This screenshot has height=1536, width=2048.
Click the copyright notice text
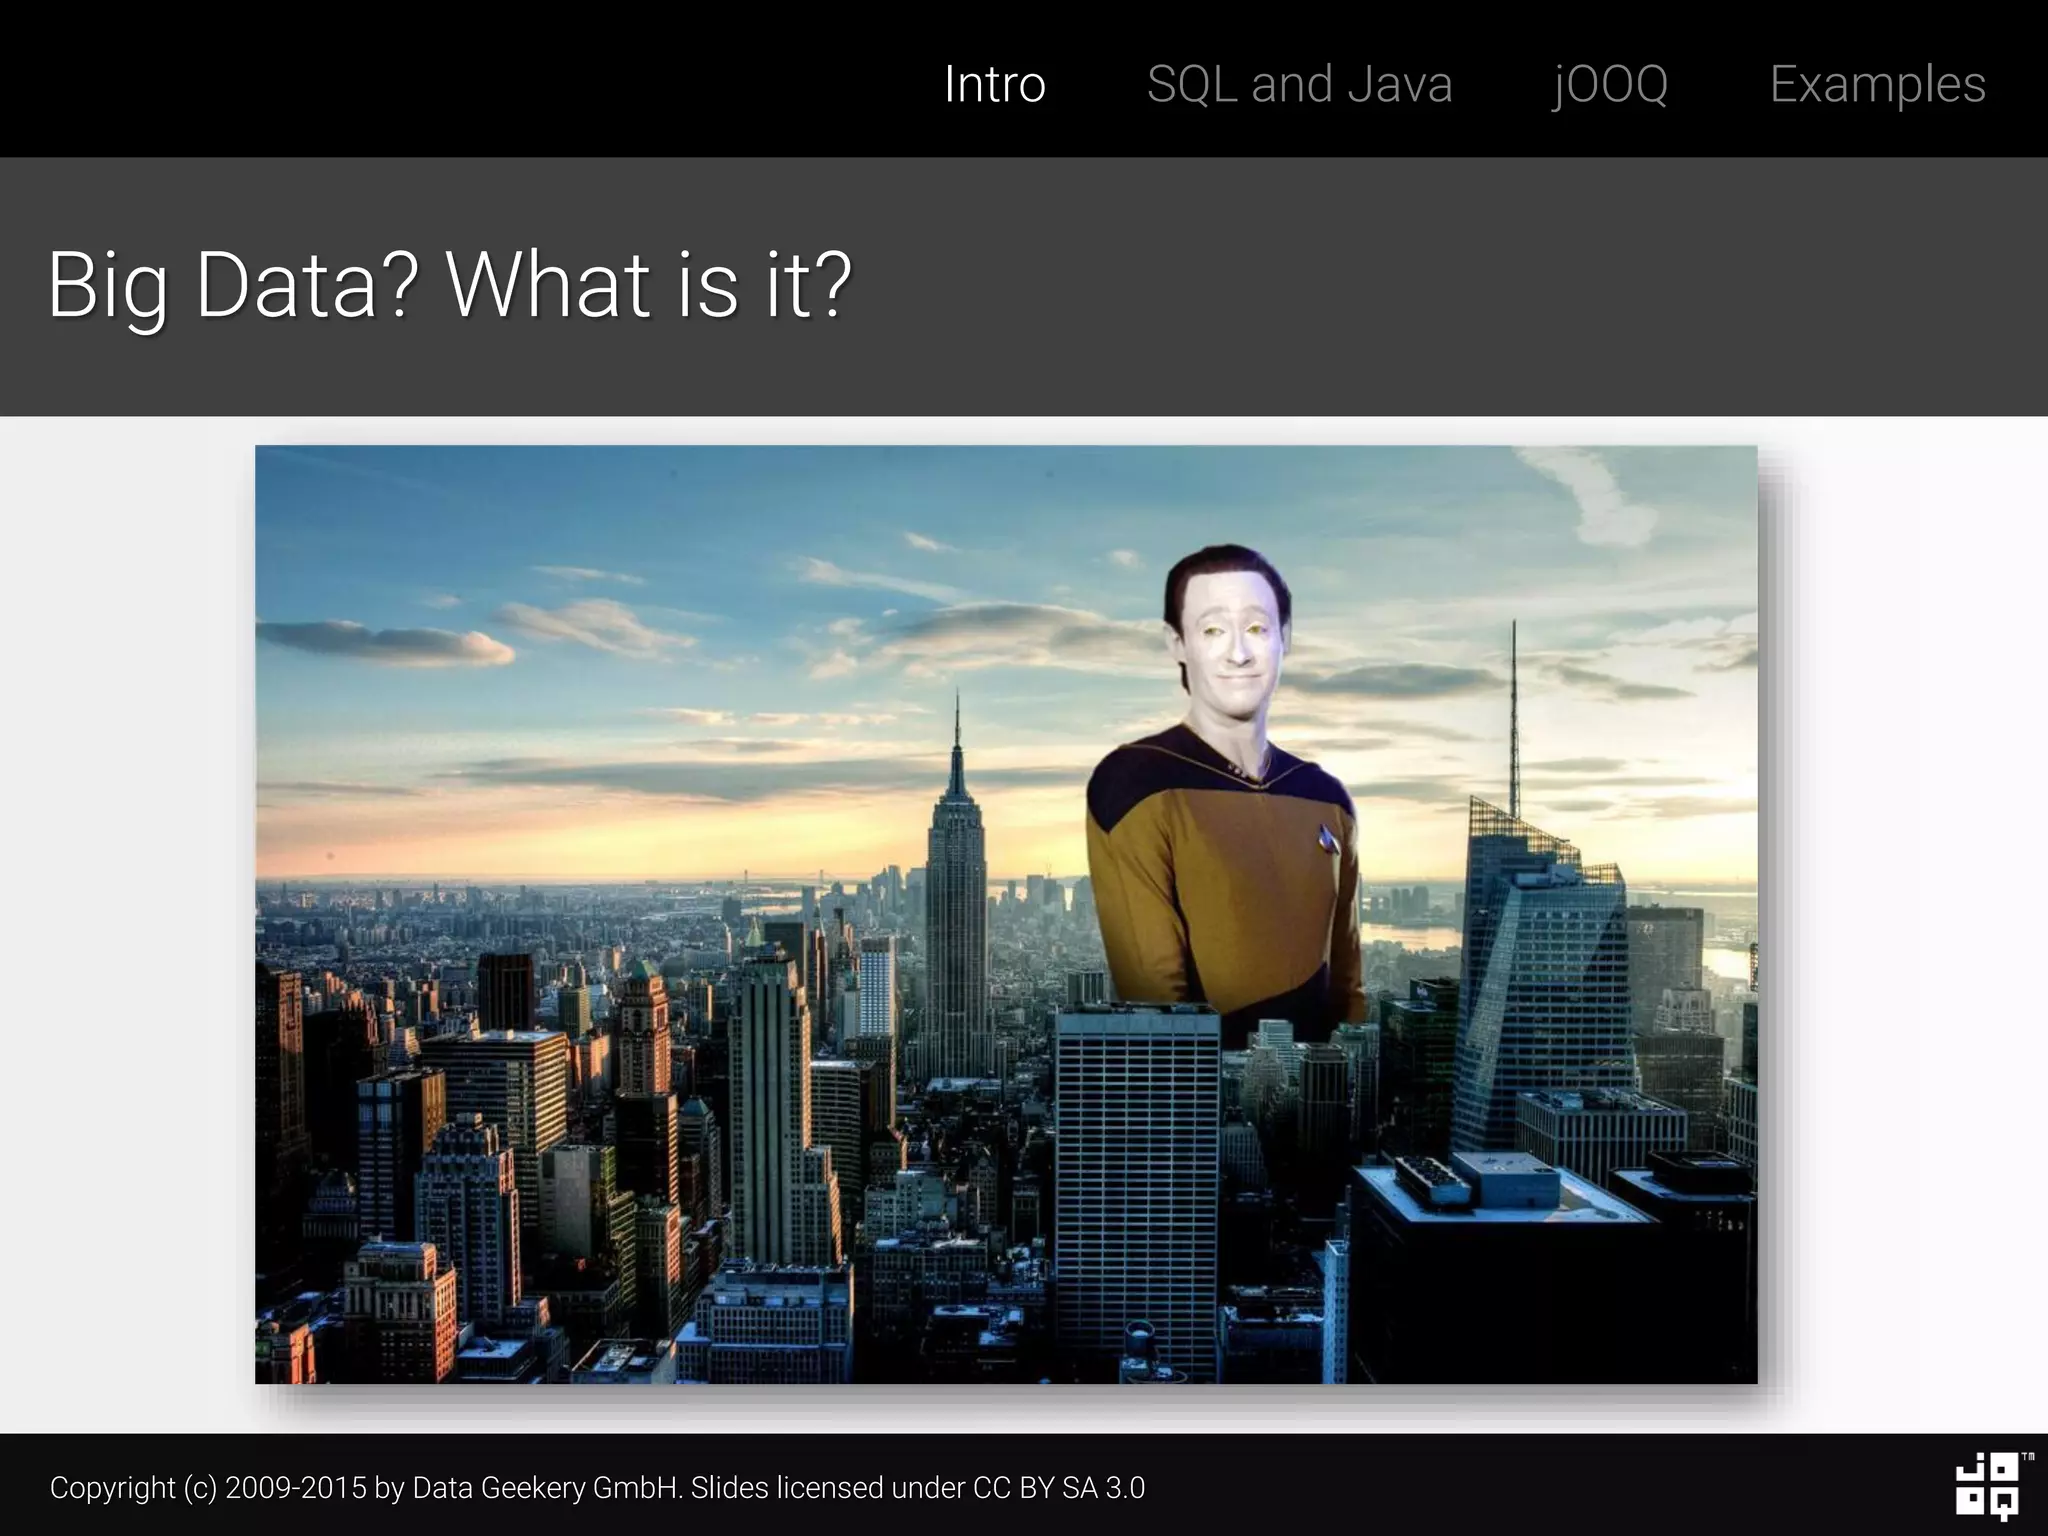click(x=597, y=1488)
